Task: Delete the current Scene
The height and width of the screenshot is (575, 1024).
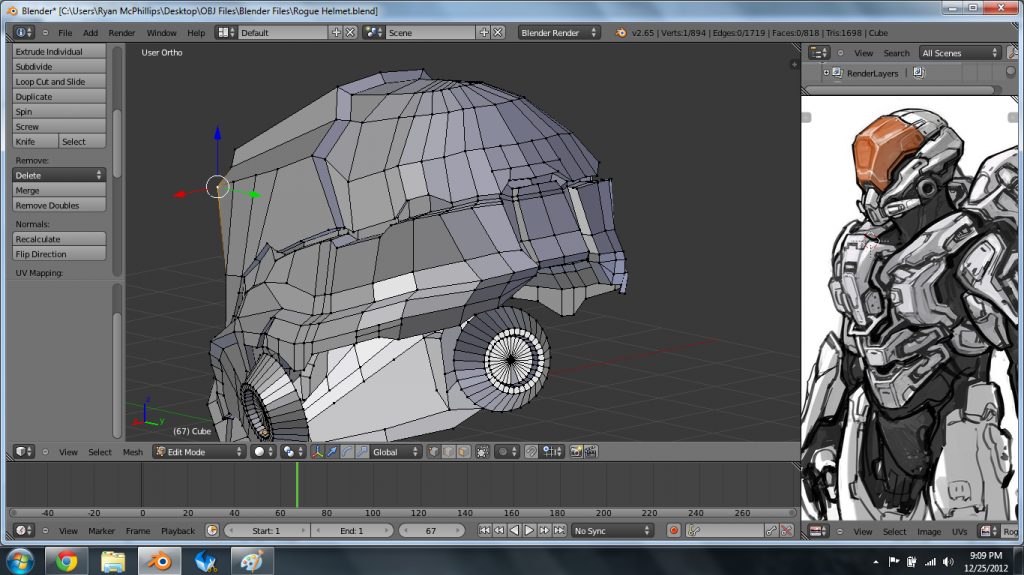Action: point(498,33)
